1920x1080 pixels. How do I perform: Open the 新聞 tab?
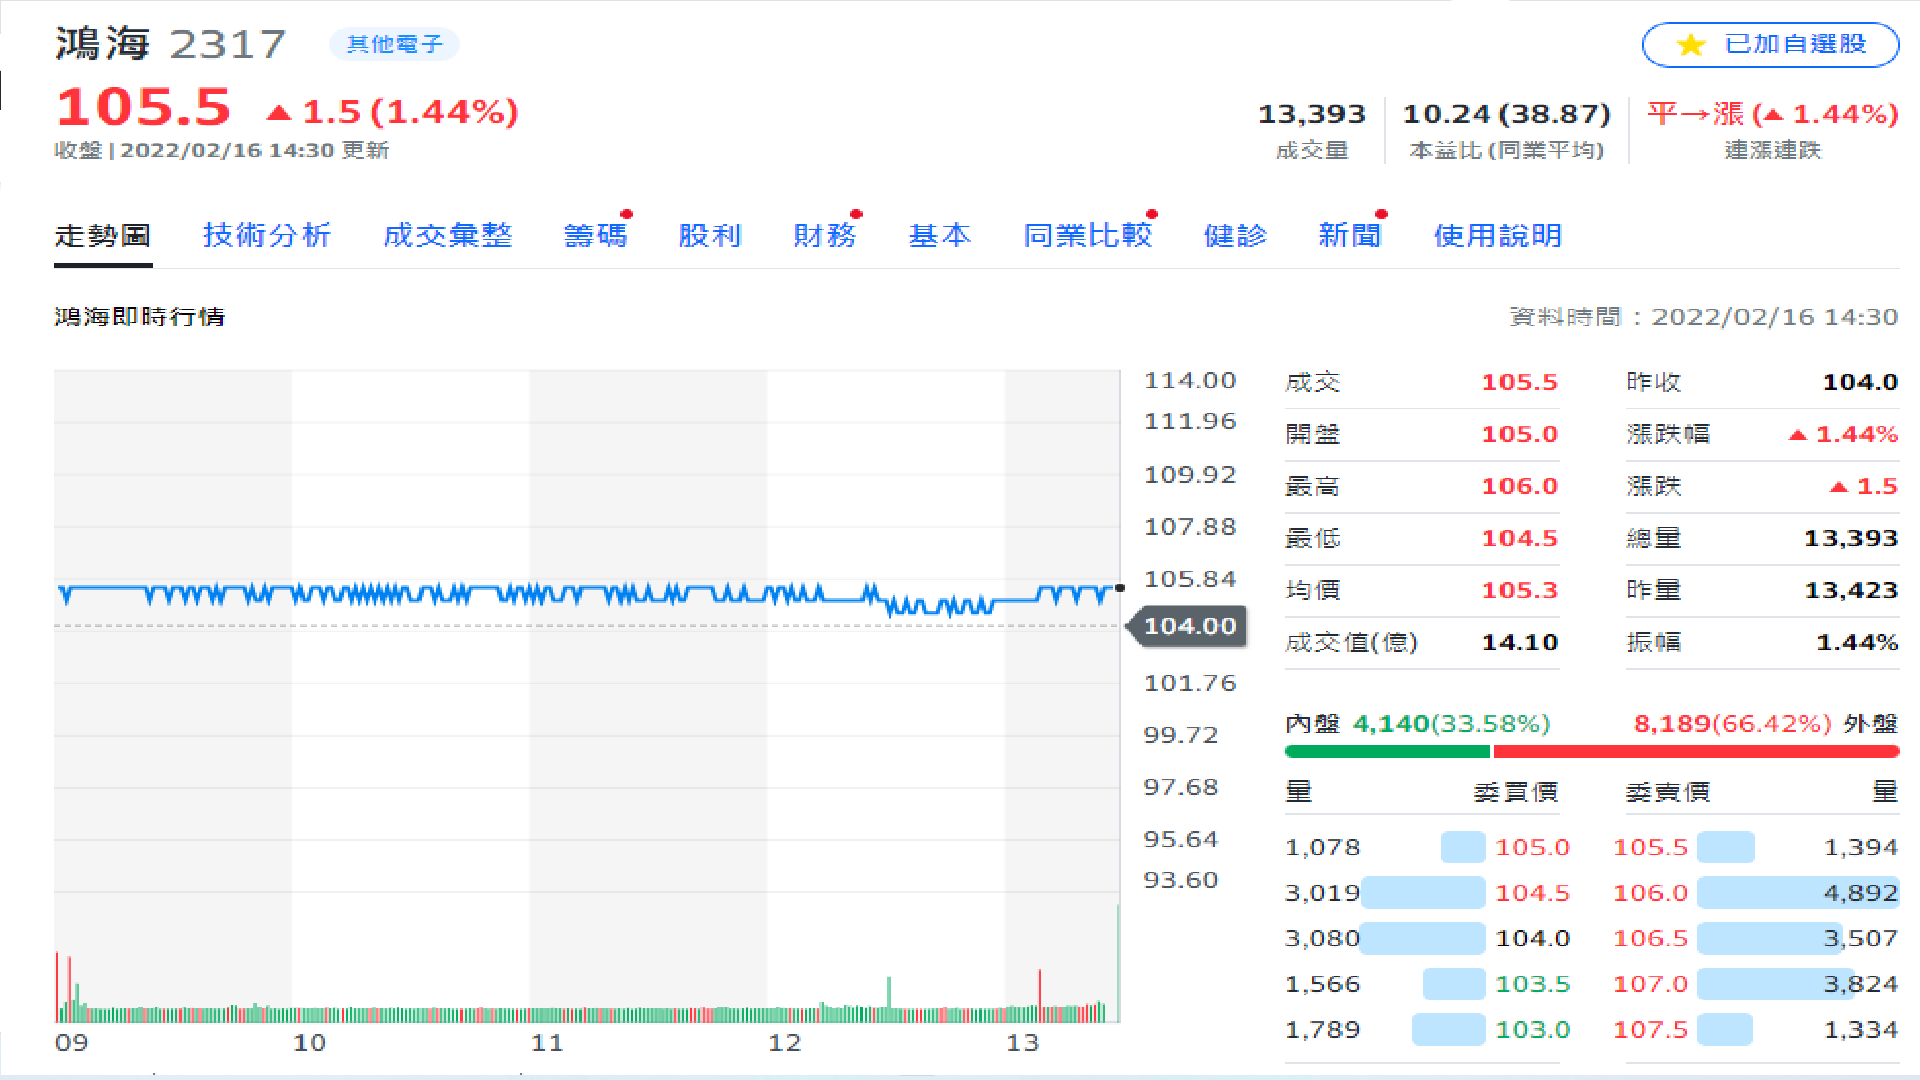[x=1350, y=236]
